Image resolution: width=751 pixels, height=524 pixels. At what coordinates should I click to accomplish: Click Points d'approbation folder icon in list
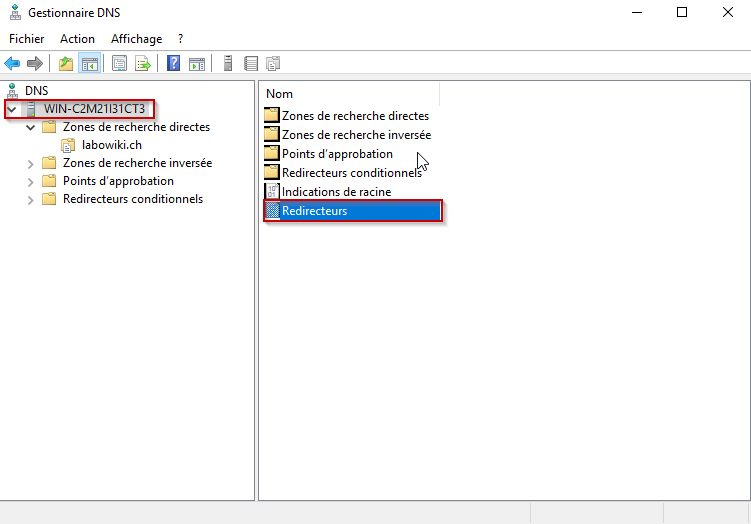coord(272,154)
